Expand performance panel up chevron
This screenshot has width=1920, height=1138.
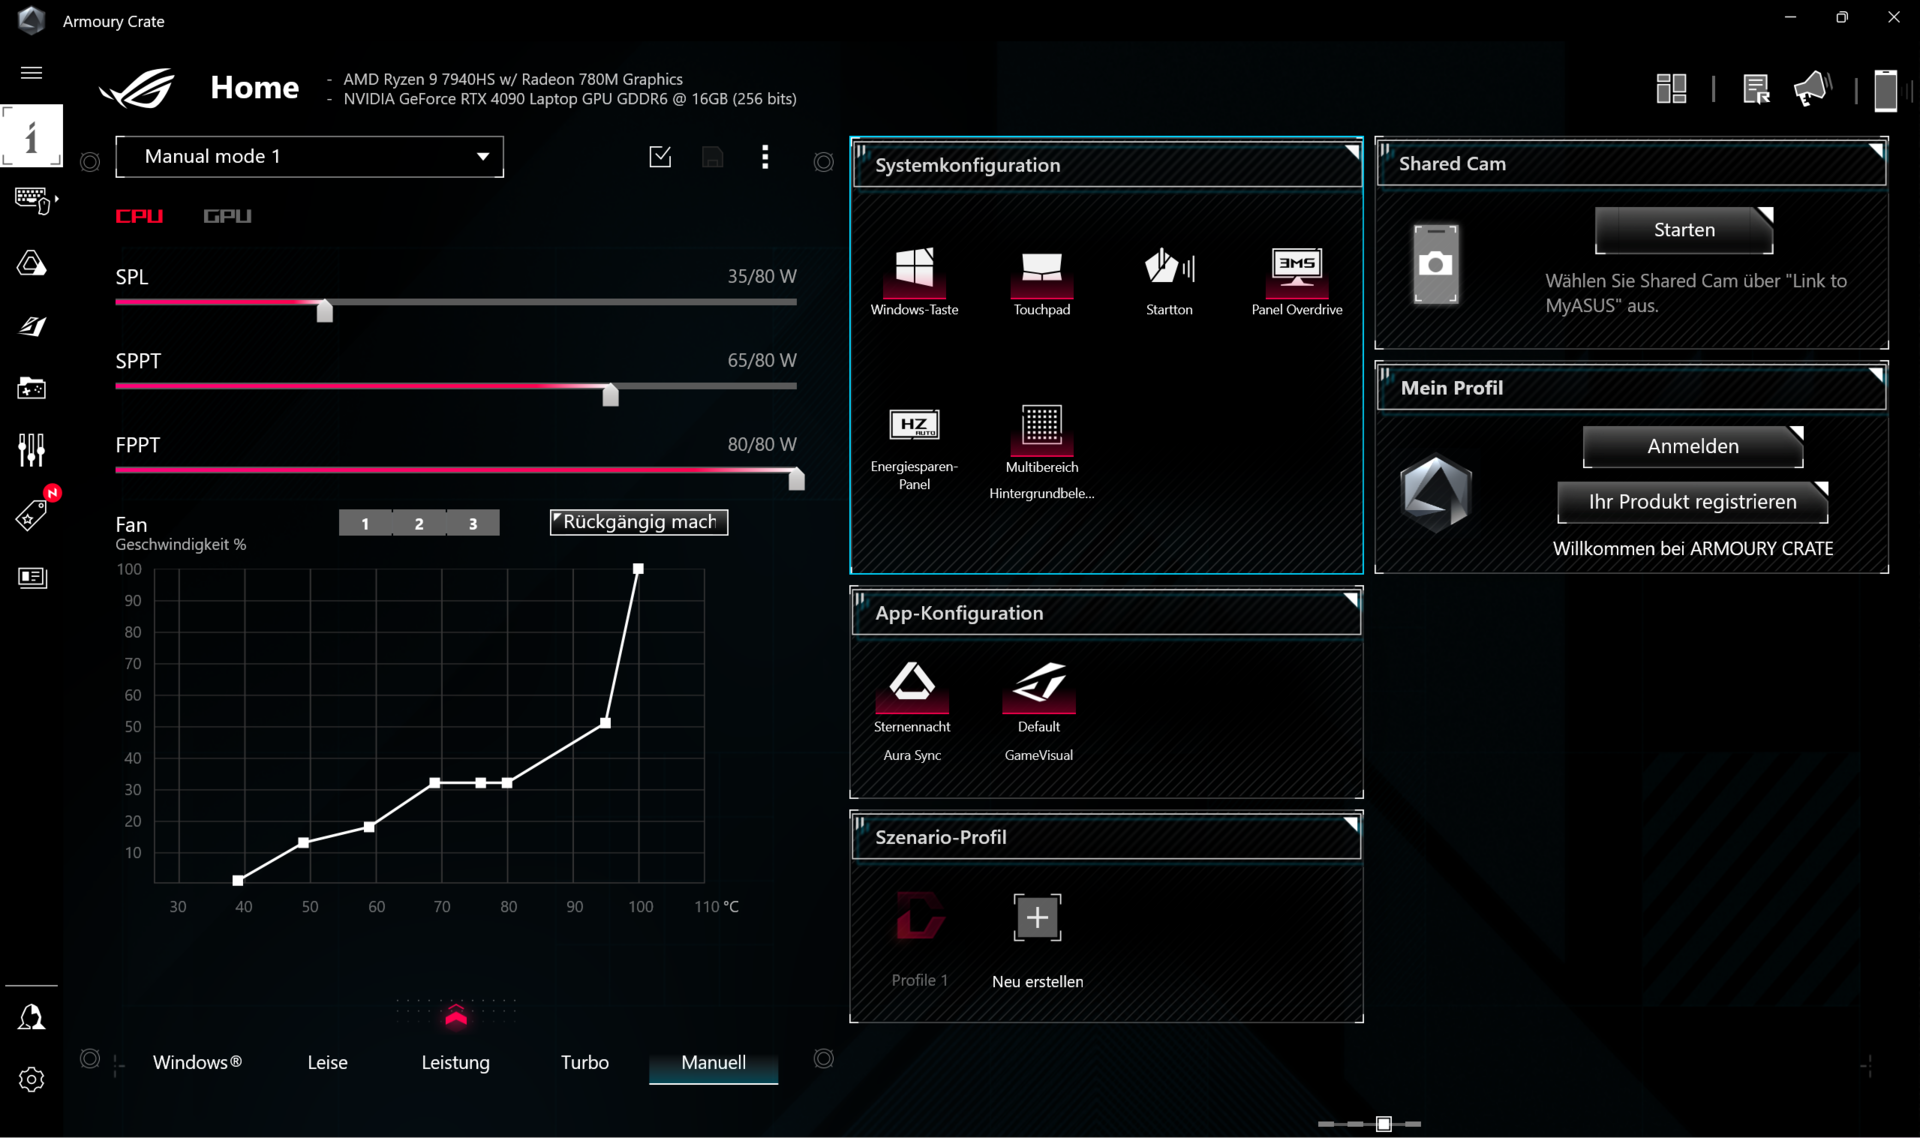pos(456,1016)
